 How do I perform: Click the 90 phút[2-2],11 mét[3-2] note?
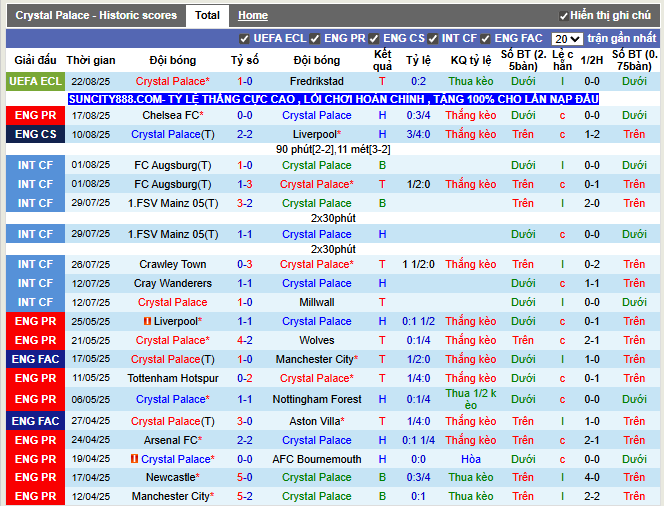[x=333, y=149]
